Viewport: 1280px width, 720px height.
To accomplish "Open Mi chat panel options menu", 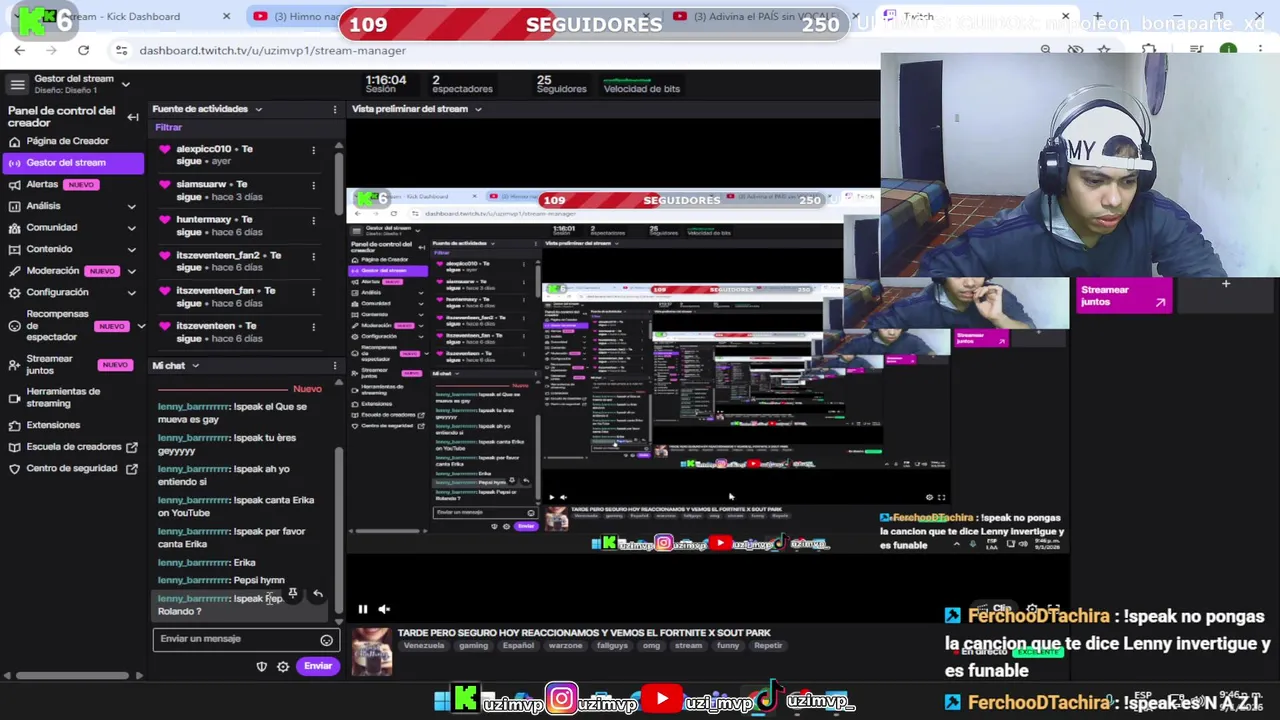I will coord(335,366).
